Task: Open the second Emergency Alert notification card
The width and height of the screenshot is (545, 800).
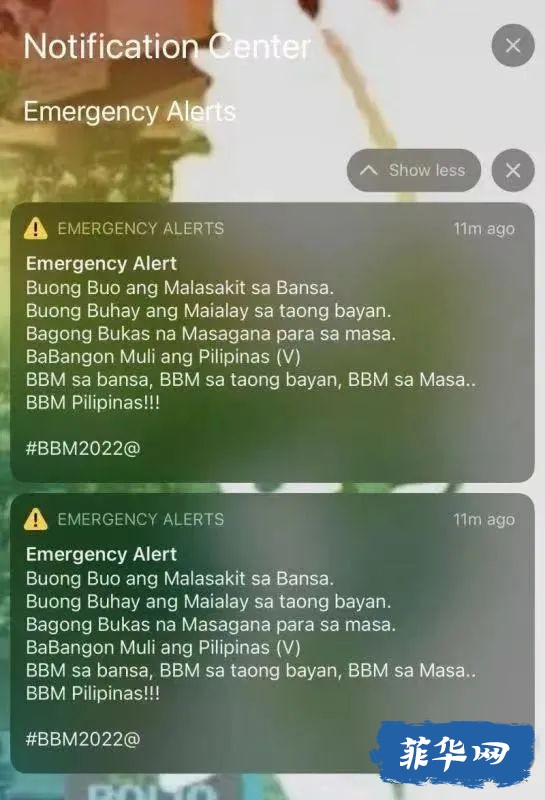Action: [272, 633]
